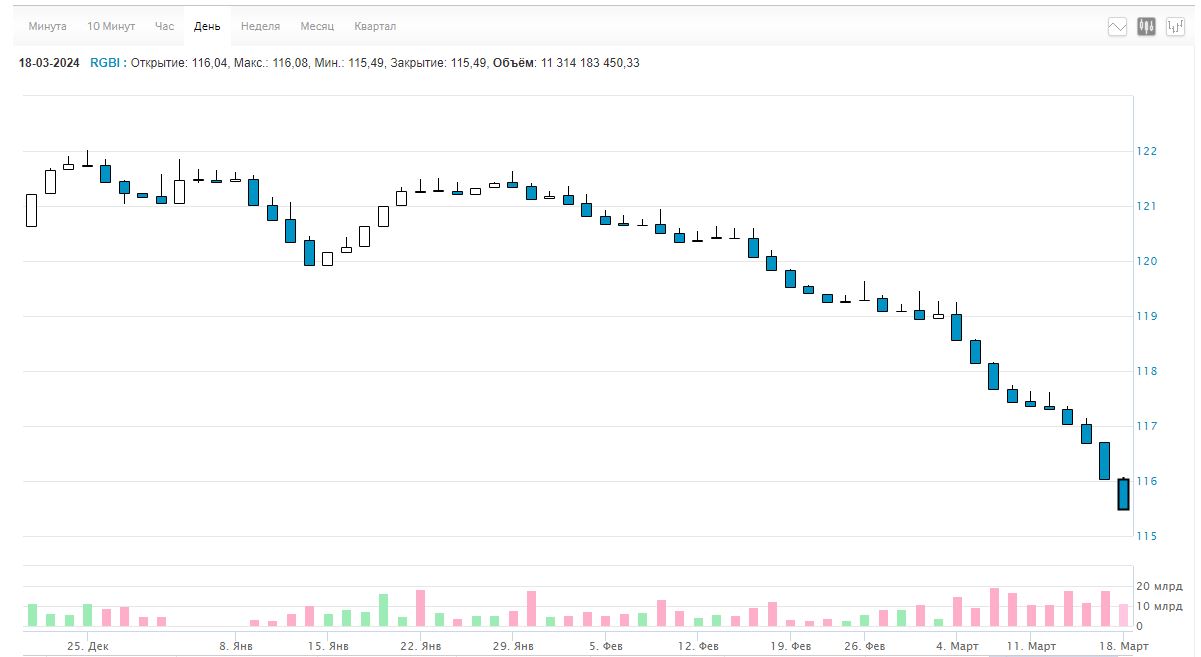Click the 118 price axis label

coord(1147,371)
